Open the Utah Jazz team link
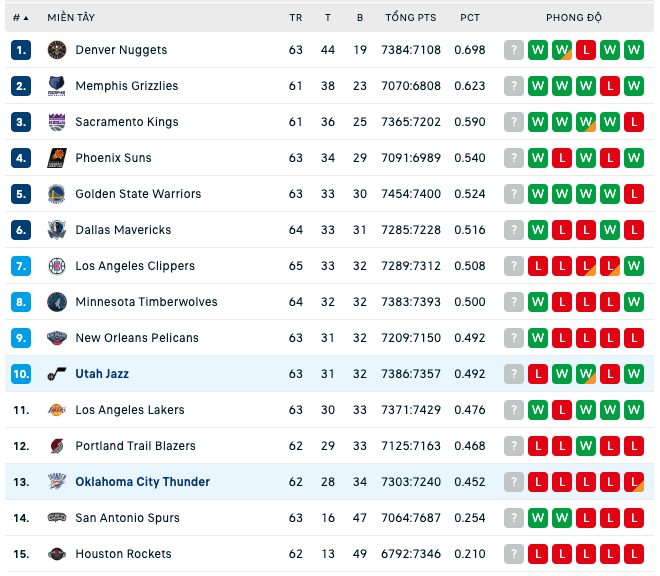Image resolution: width=660 pixels, height=576 pixels. pos(102,374)
